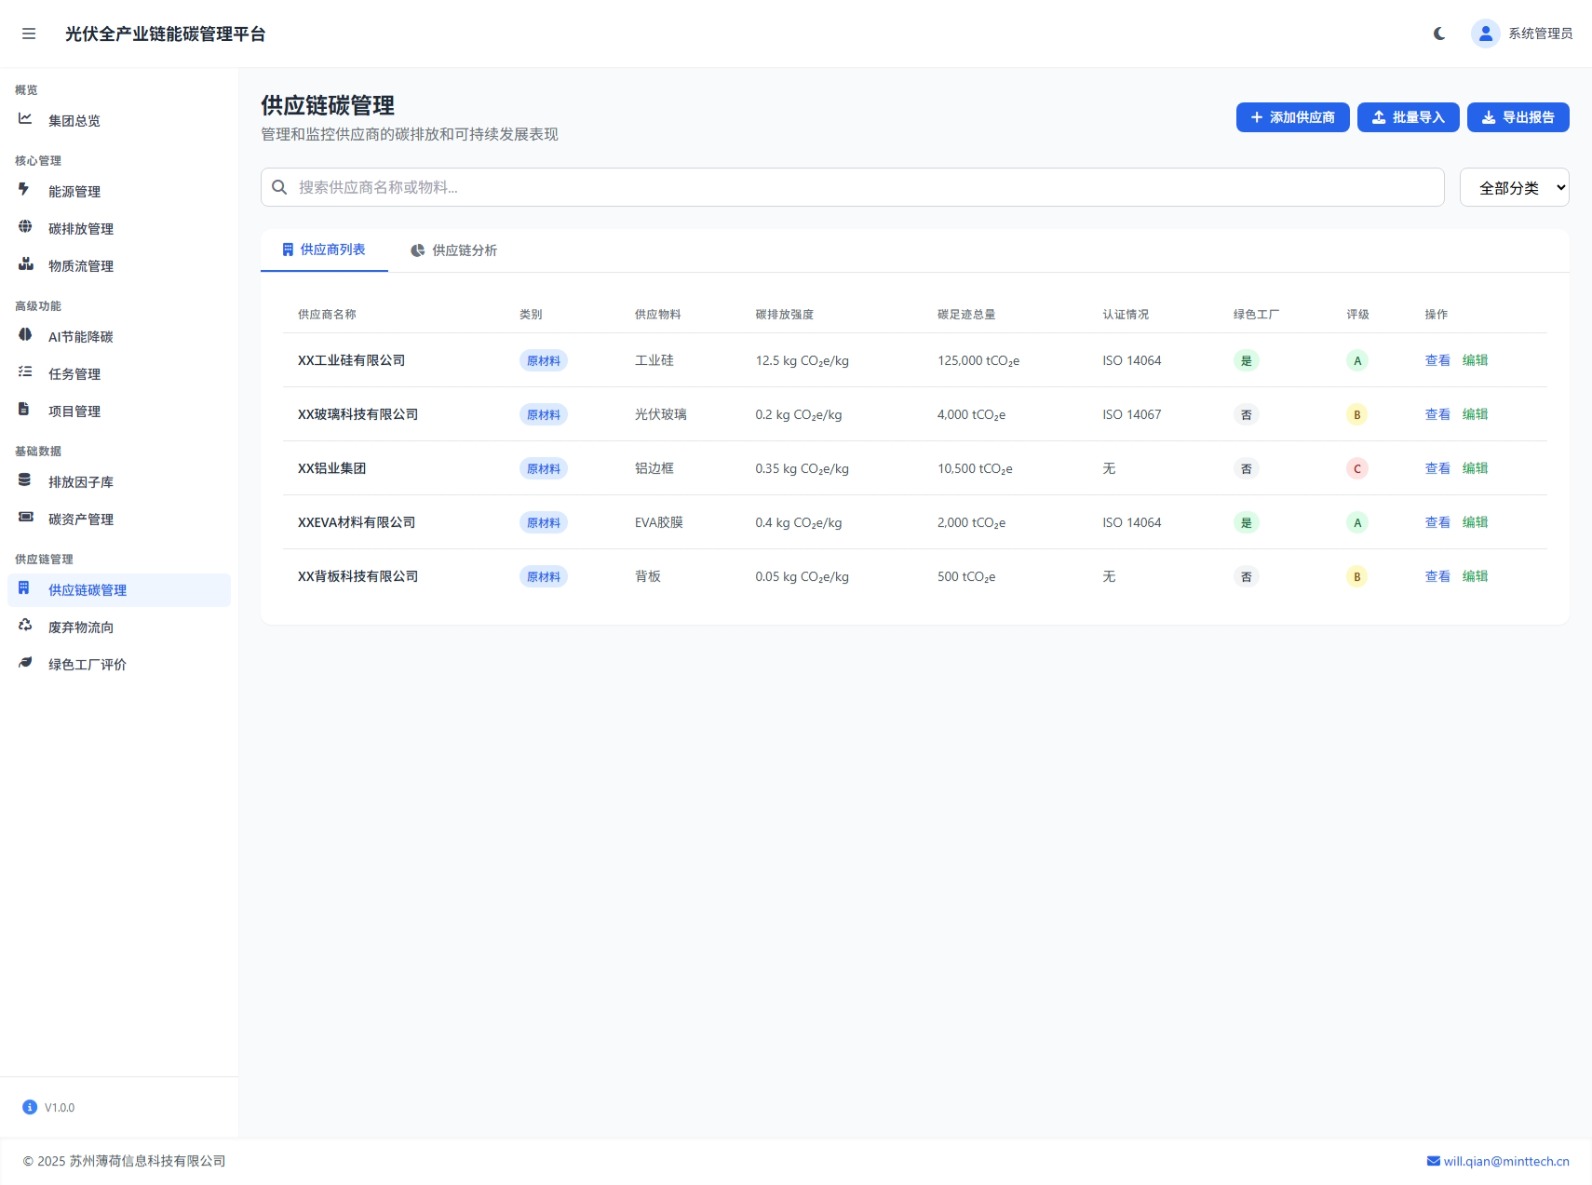1592x1185 pixels.
Task: Export report with 导出报告 button
Action: coord(1517,117)
